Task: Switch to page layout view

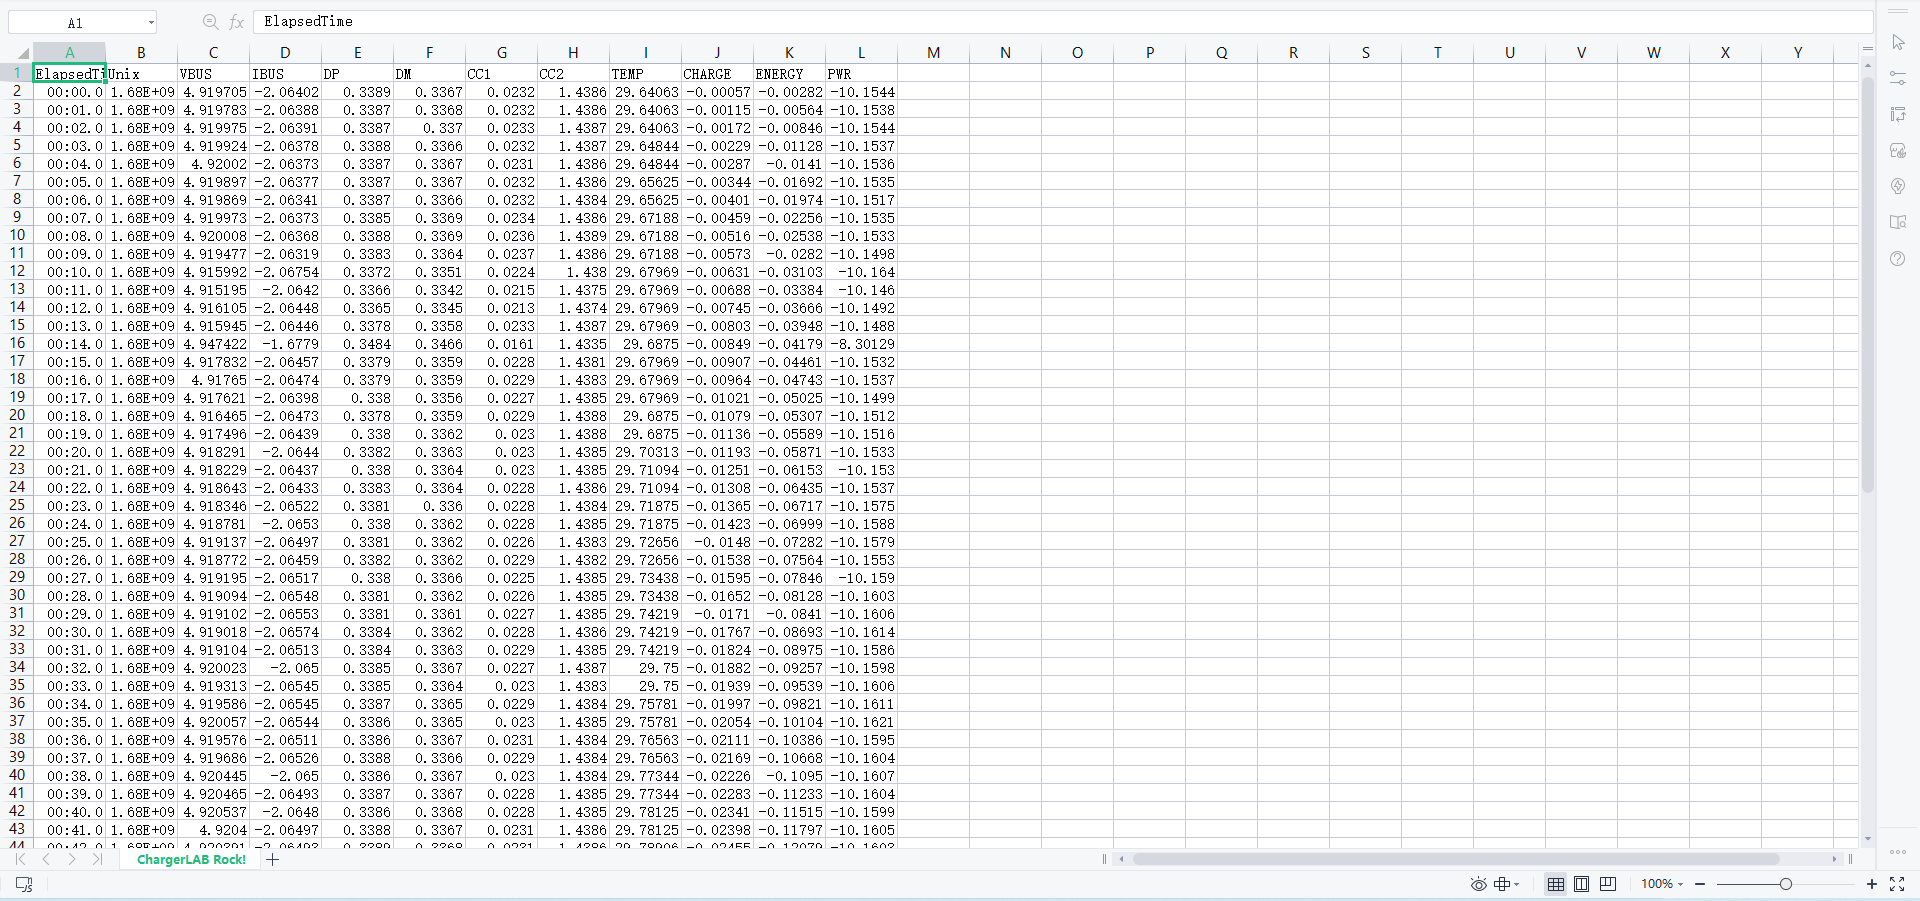Action: (1581, 884)
